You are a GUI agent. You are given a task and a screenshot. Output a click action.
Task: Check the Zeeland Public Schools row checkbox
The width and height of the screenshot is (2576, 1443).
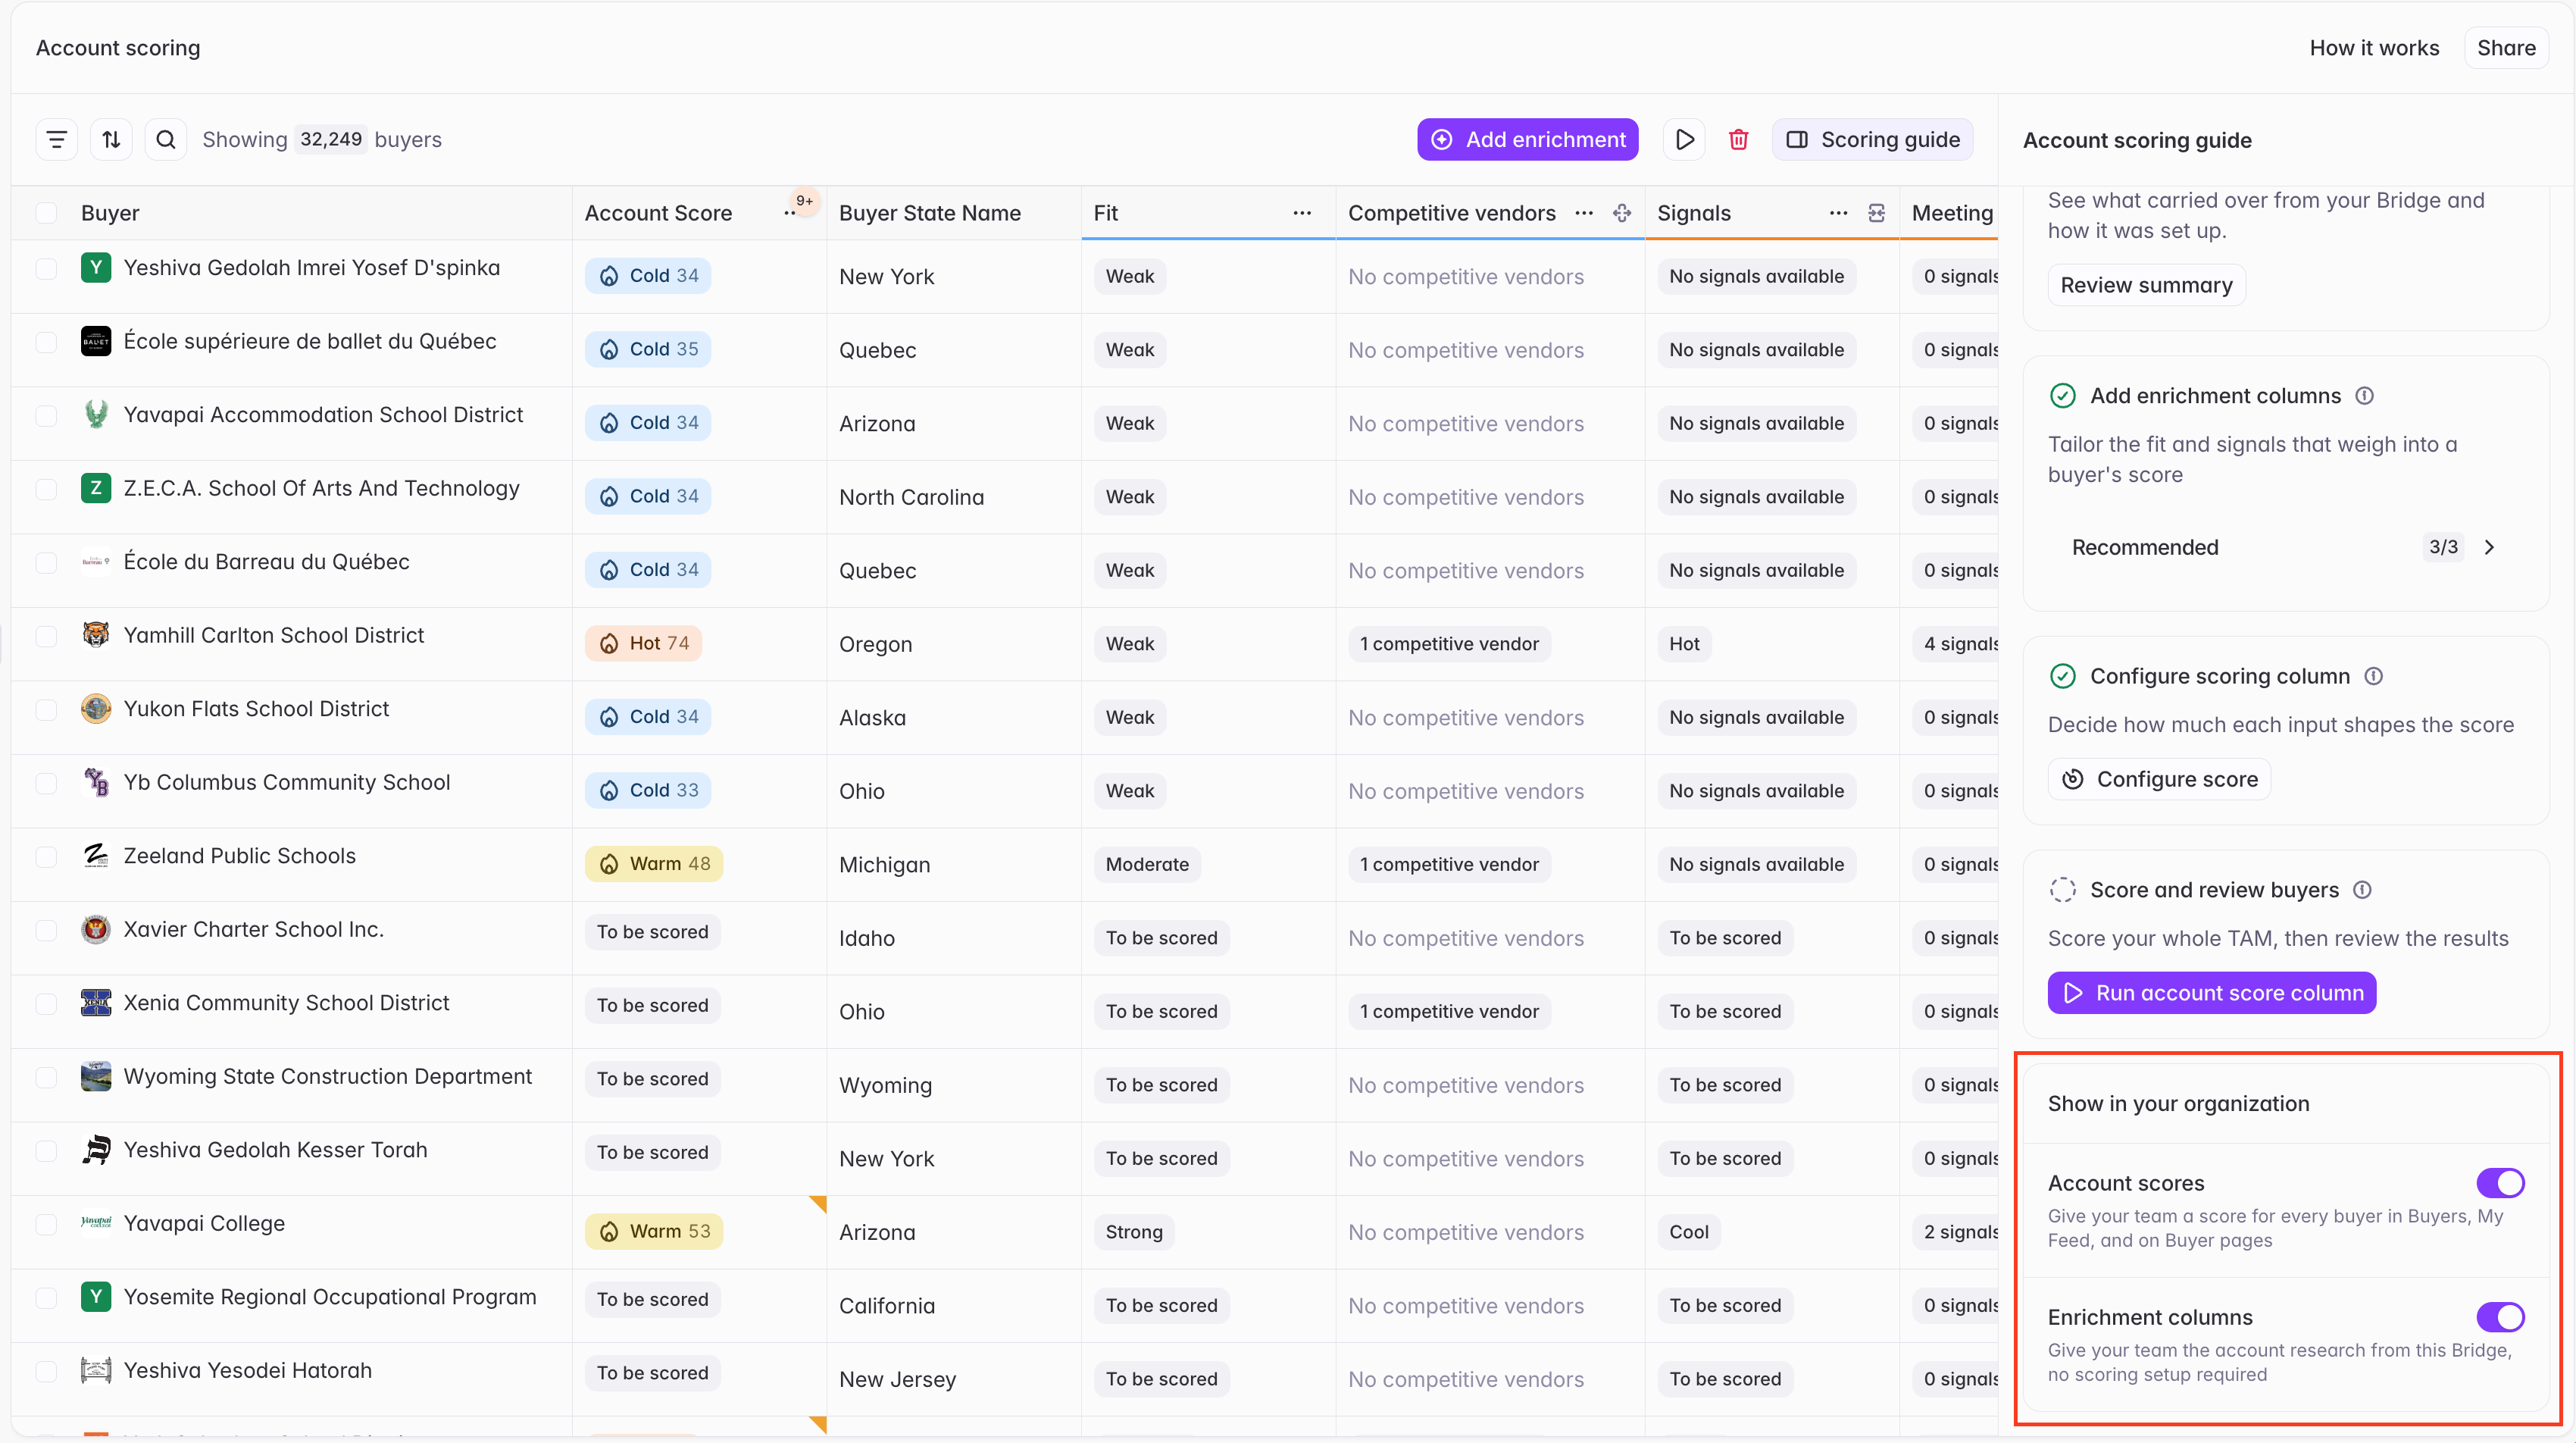pyautogui.click(x=46, y=857)
